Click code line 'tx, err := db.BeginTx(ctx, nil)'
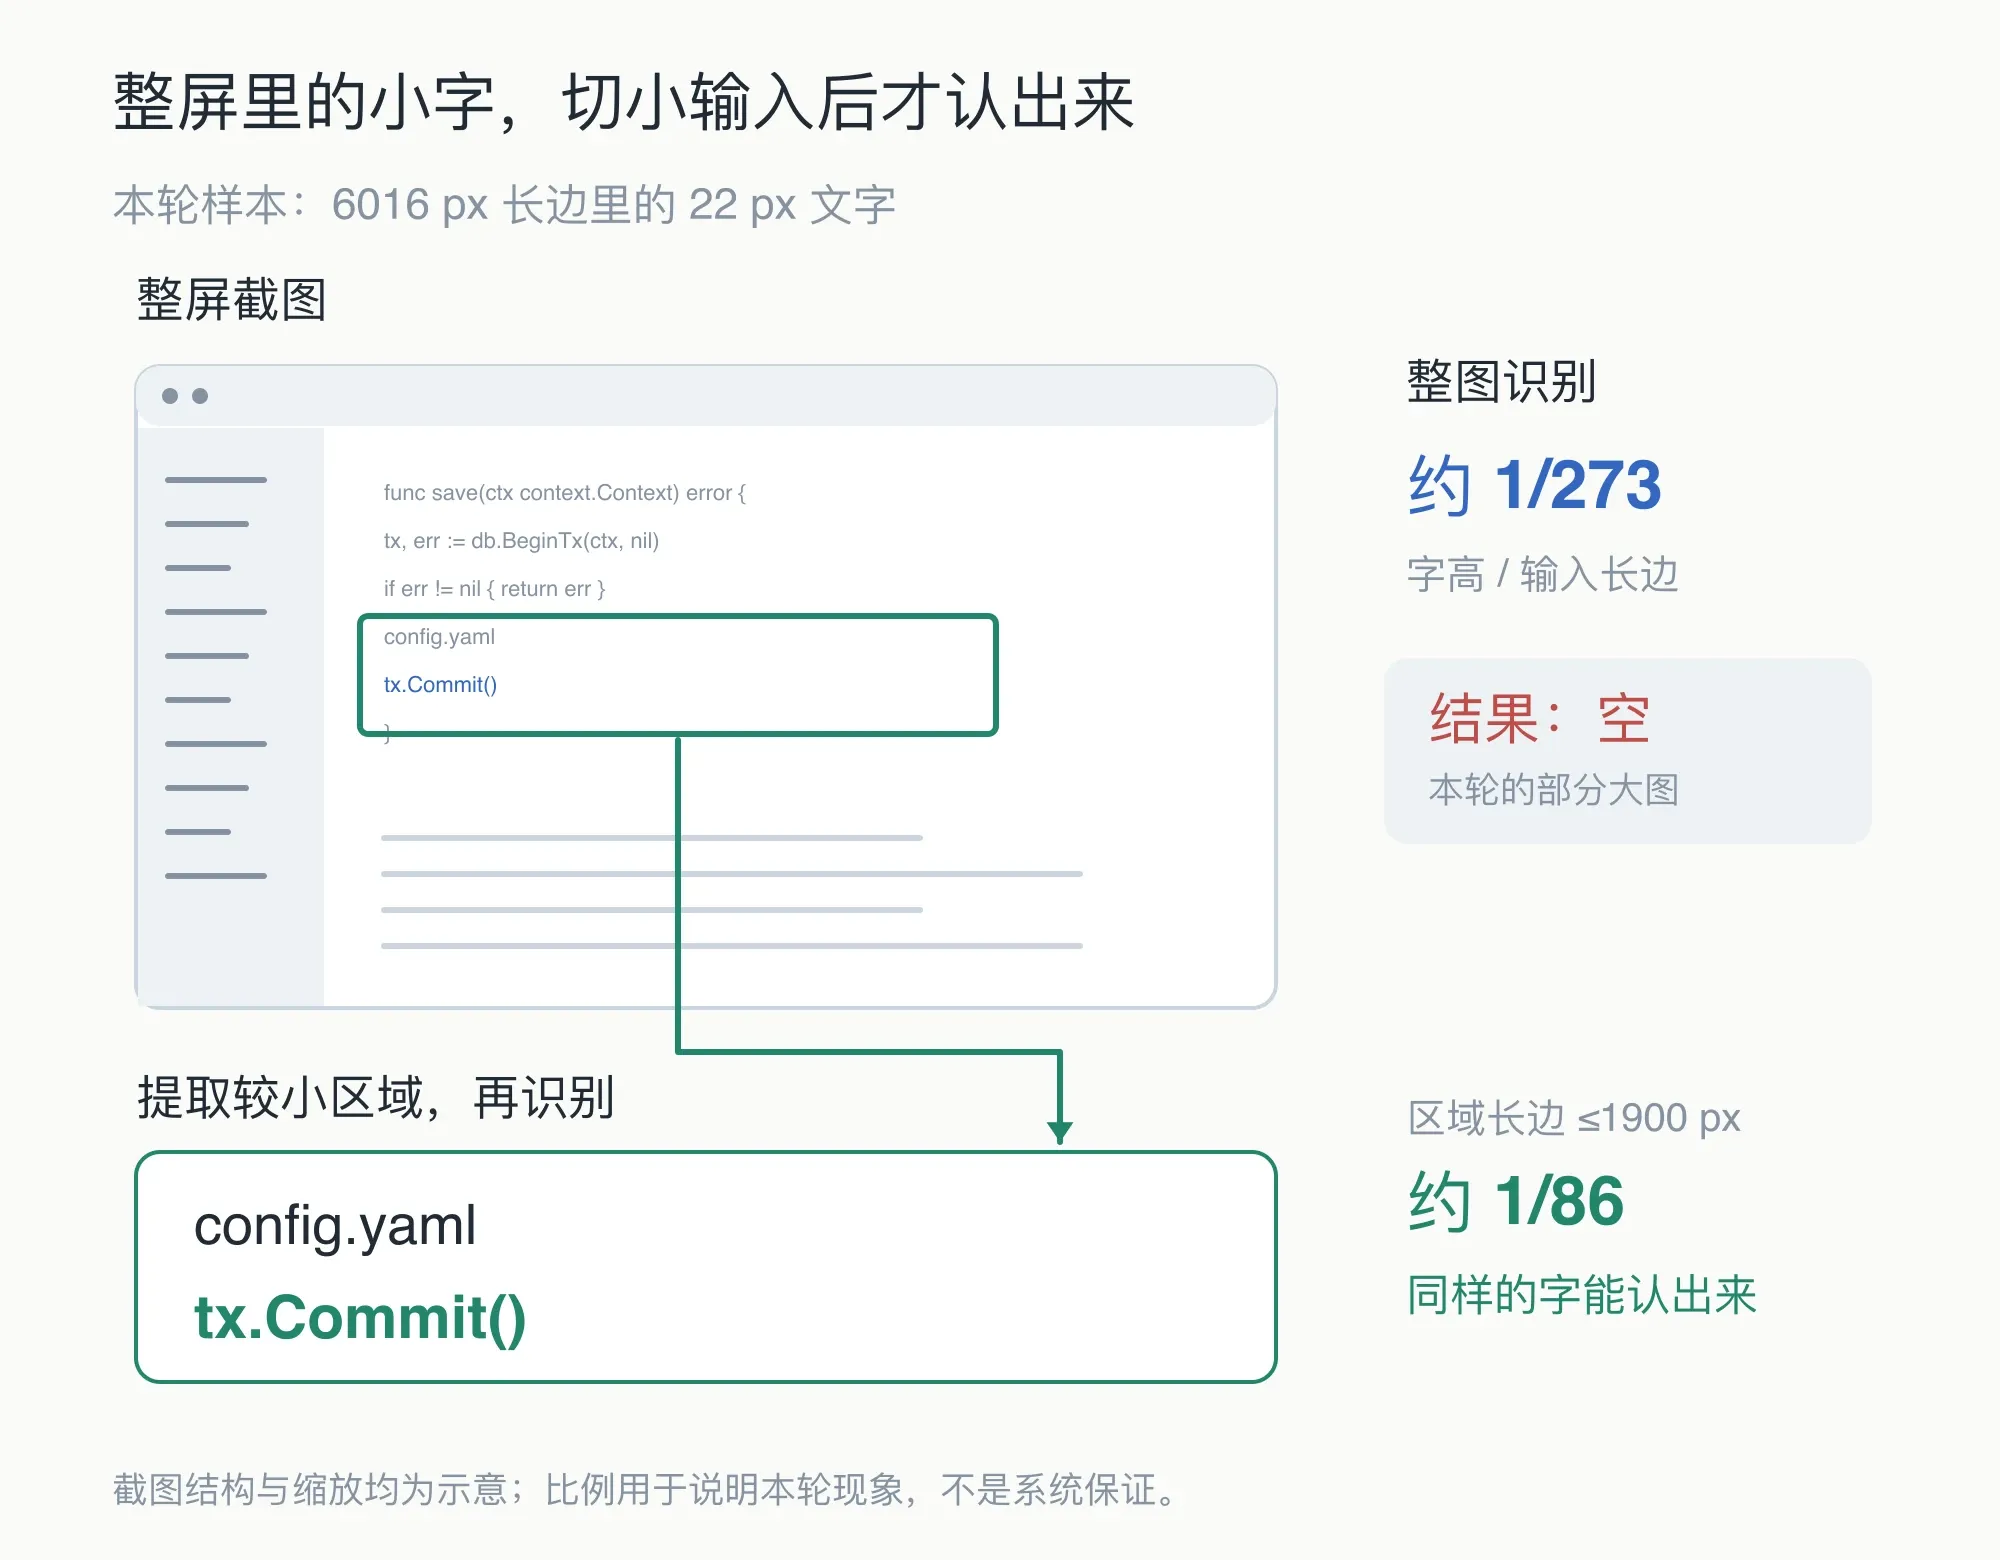The image size is (2000, 1560). (521, 541)
